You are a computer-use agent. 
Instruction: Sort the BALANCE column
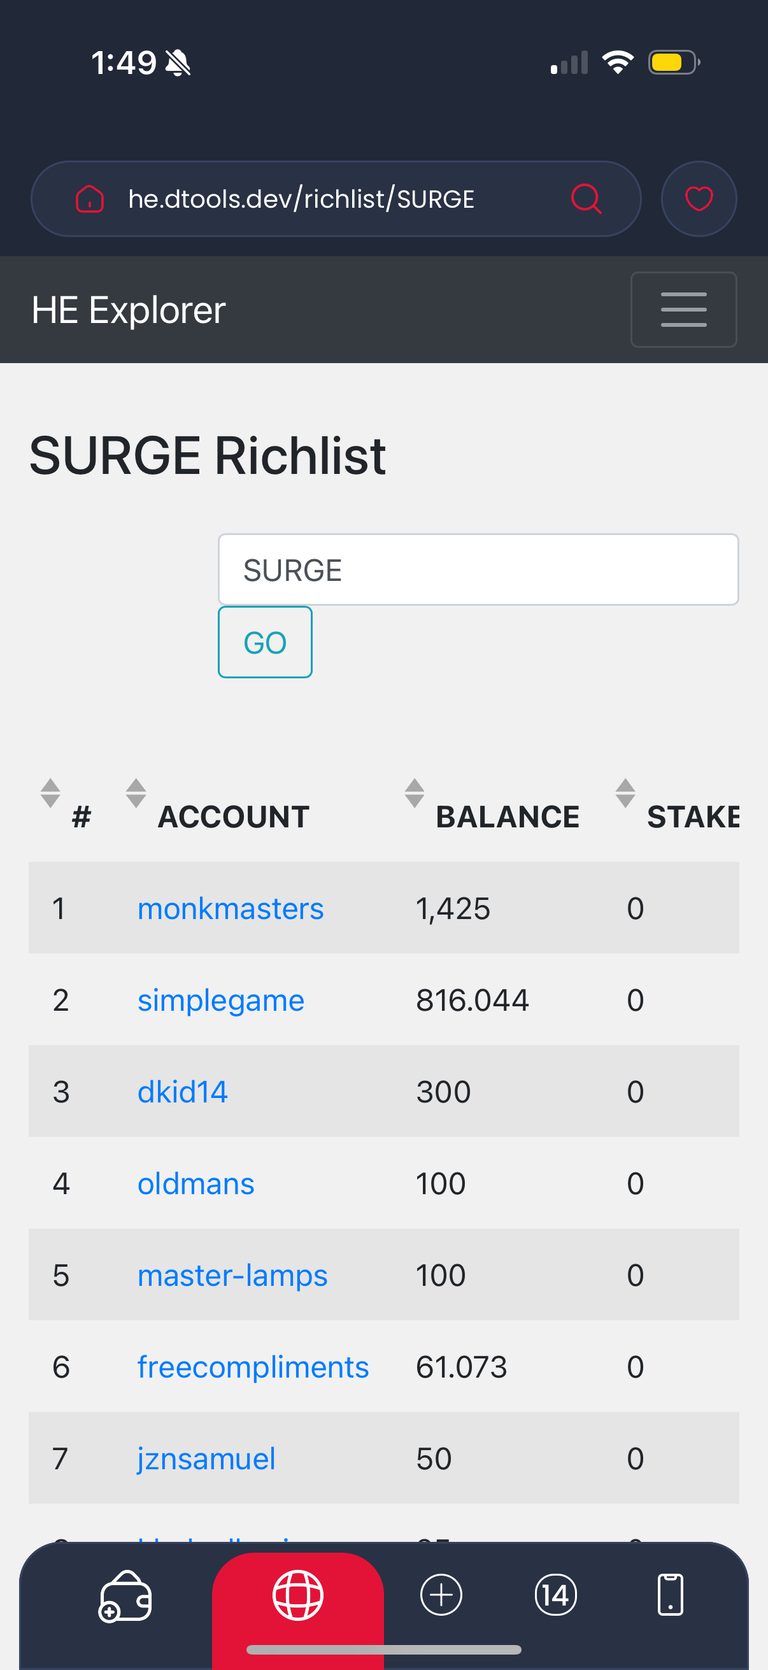414,793
